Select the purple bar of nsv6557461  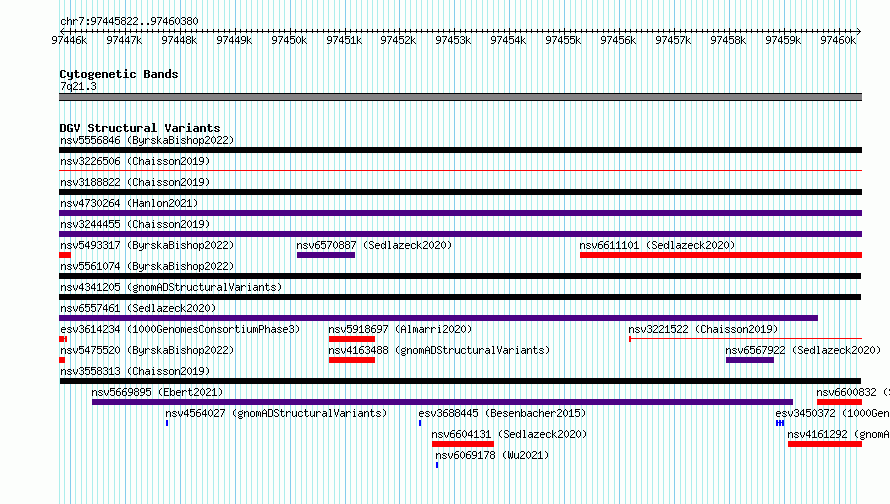coord(438,318)
